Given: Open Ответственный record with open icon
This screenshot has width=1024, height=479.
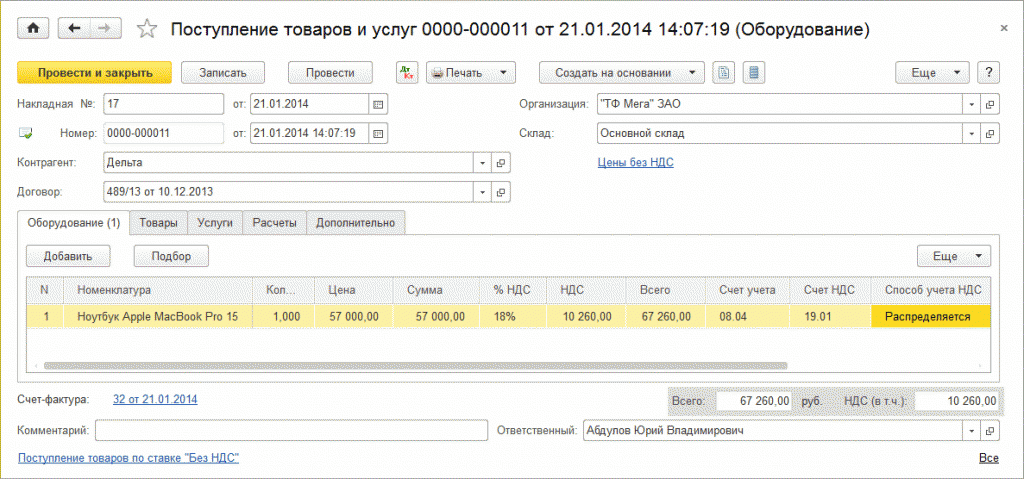Looking at the screenshot, I should coord(989,431).
